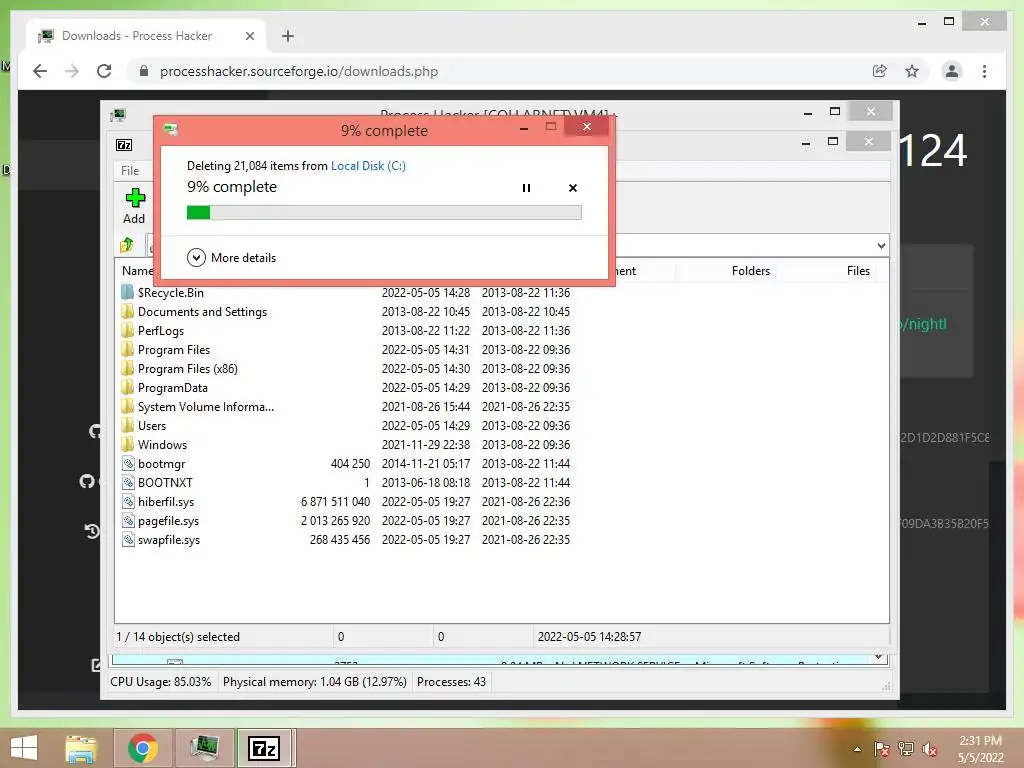
Task: Bookmark this page with the star
Action: (912, 71)
